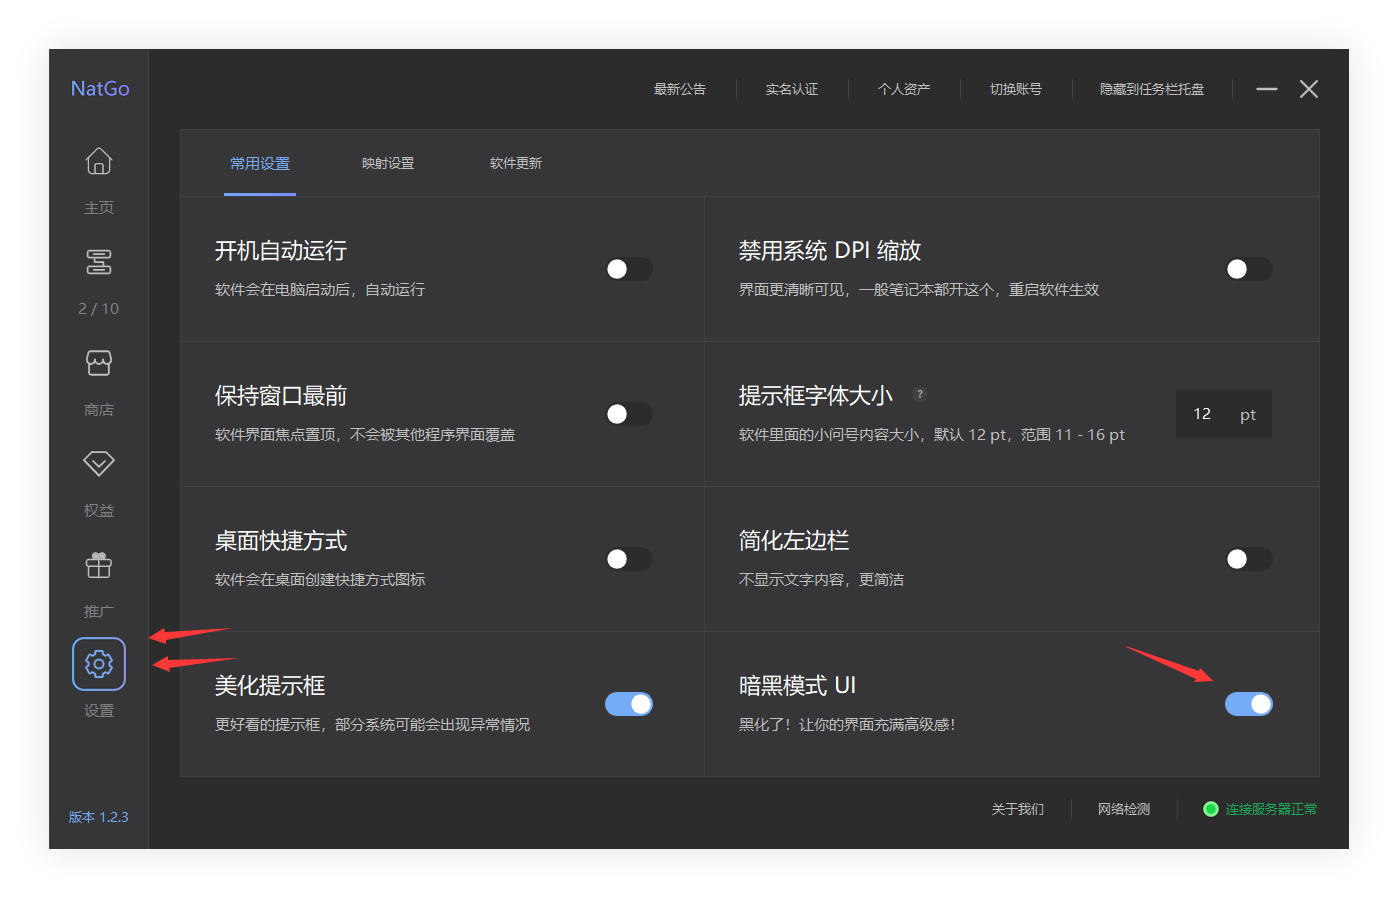Minimize the NatGo window

click(1267, 89)
